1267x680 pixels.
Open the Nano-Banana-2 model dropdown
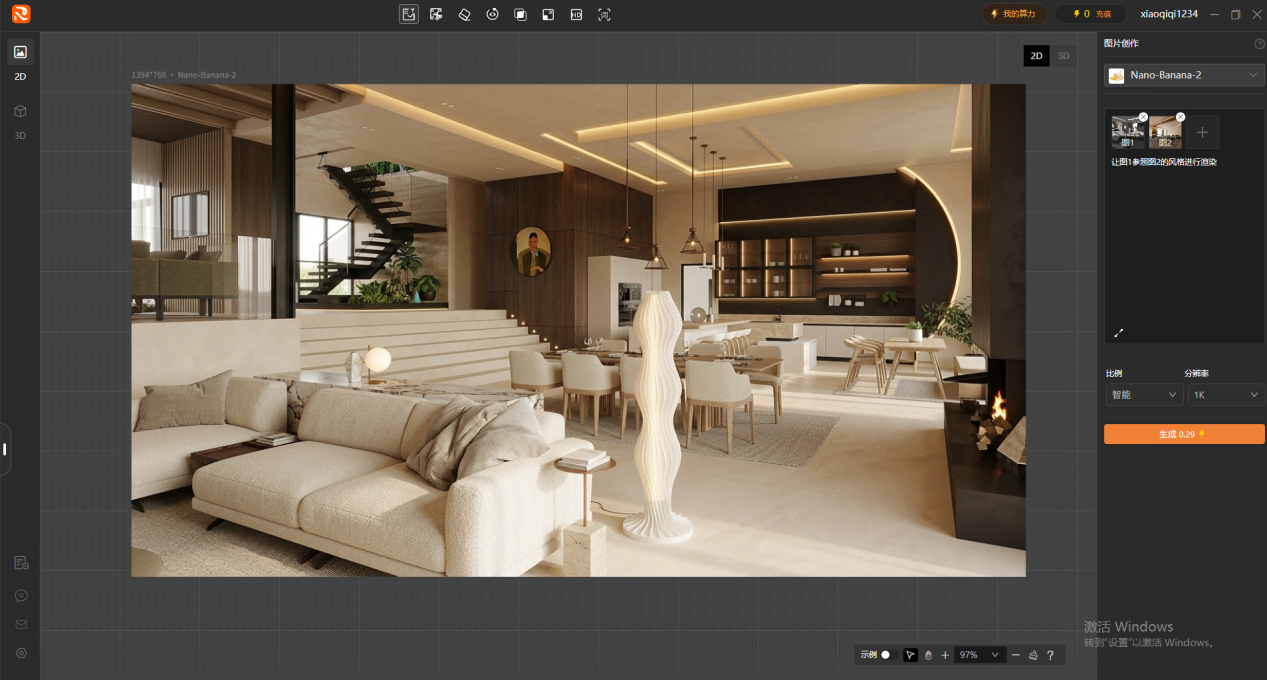tap(1184, 75)
